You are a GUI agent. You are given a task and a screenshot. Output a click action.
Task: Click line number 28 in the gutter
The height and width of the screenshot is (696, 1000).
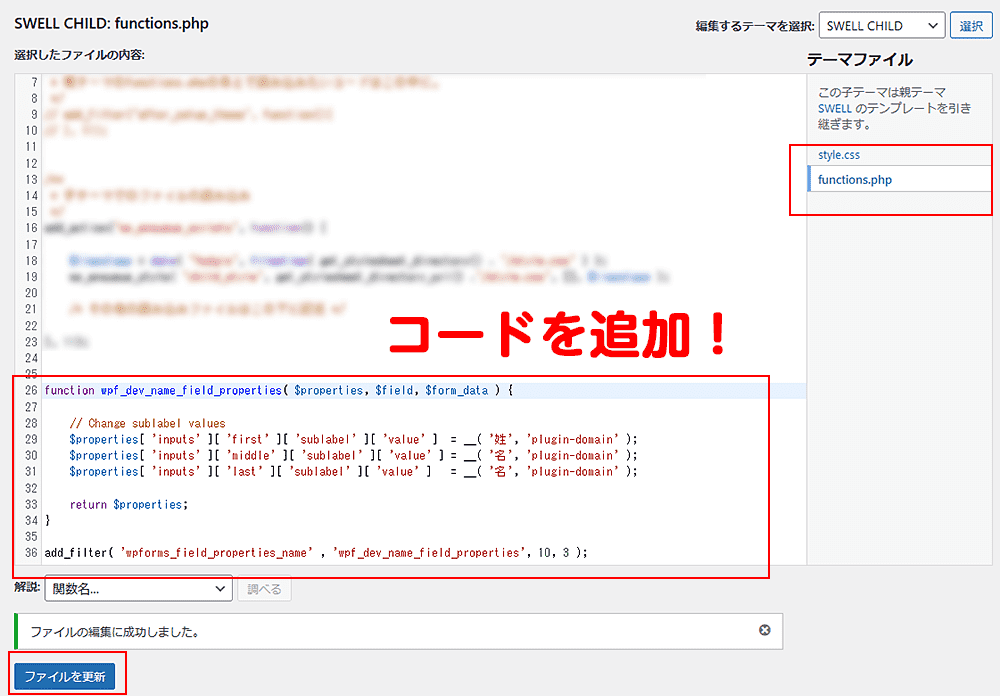pyautogui.click(x=31, y=424)
